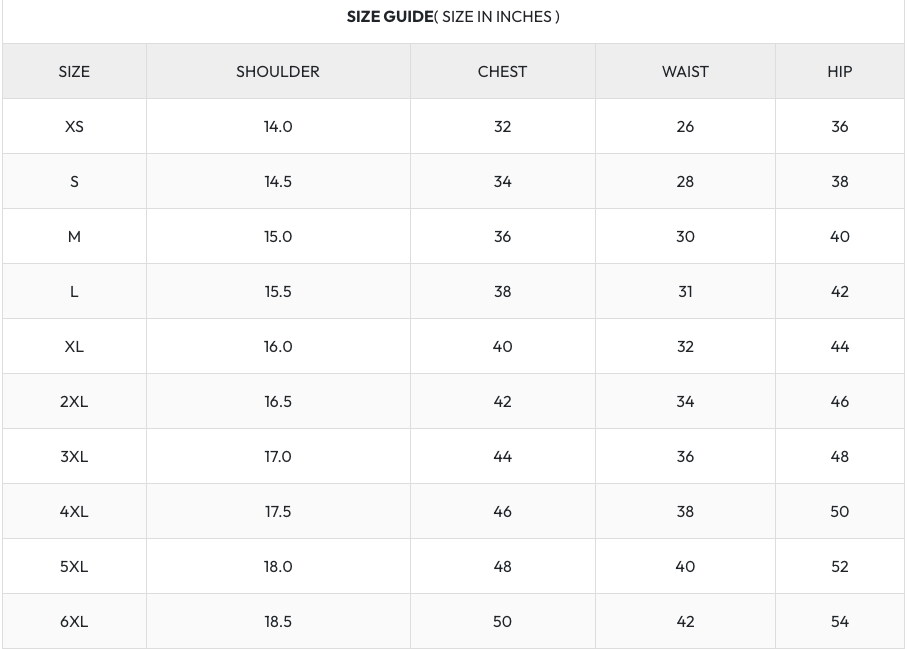Click hip value 52 in 5XL row
The image size is (908, 649).
point(840,567)
